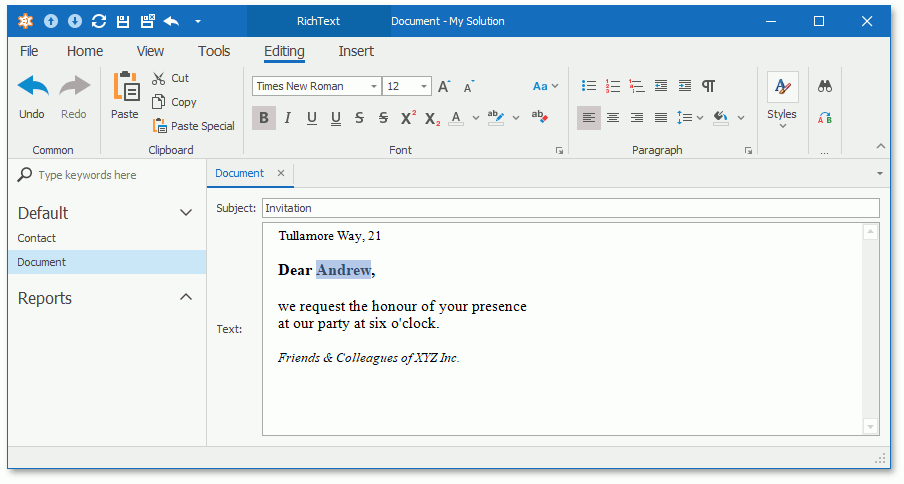The width and height of the screenshot is (904, 484).
Task: Switch to the Insert ribbon tab
Action: 356,51
